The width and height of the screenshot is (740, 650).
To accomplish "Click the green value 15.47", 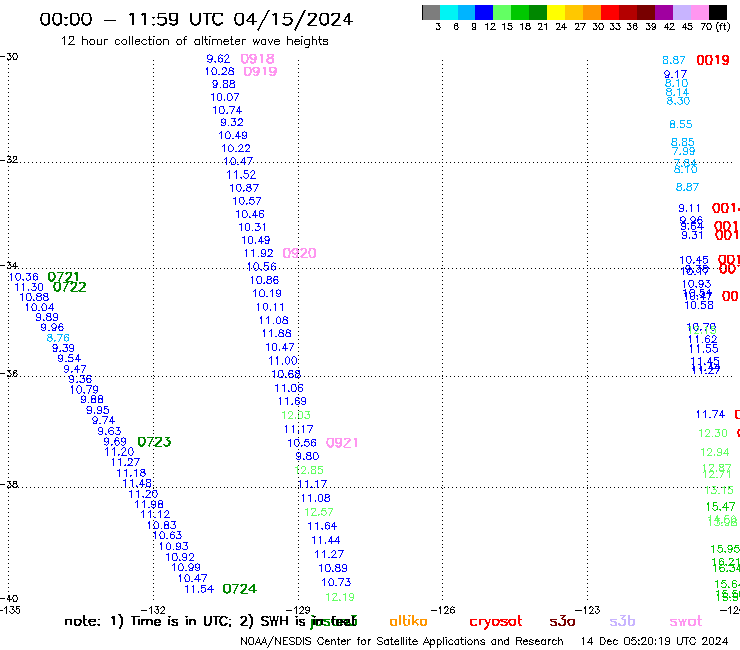I will [721, 506].
